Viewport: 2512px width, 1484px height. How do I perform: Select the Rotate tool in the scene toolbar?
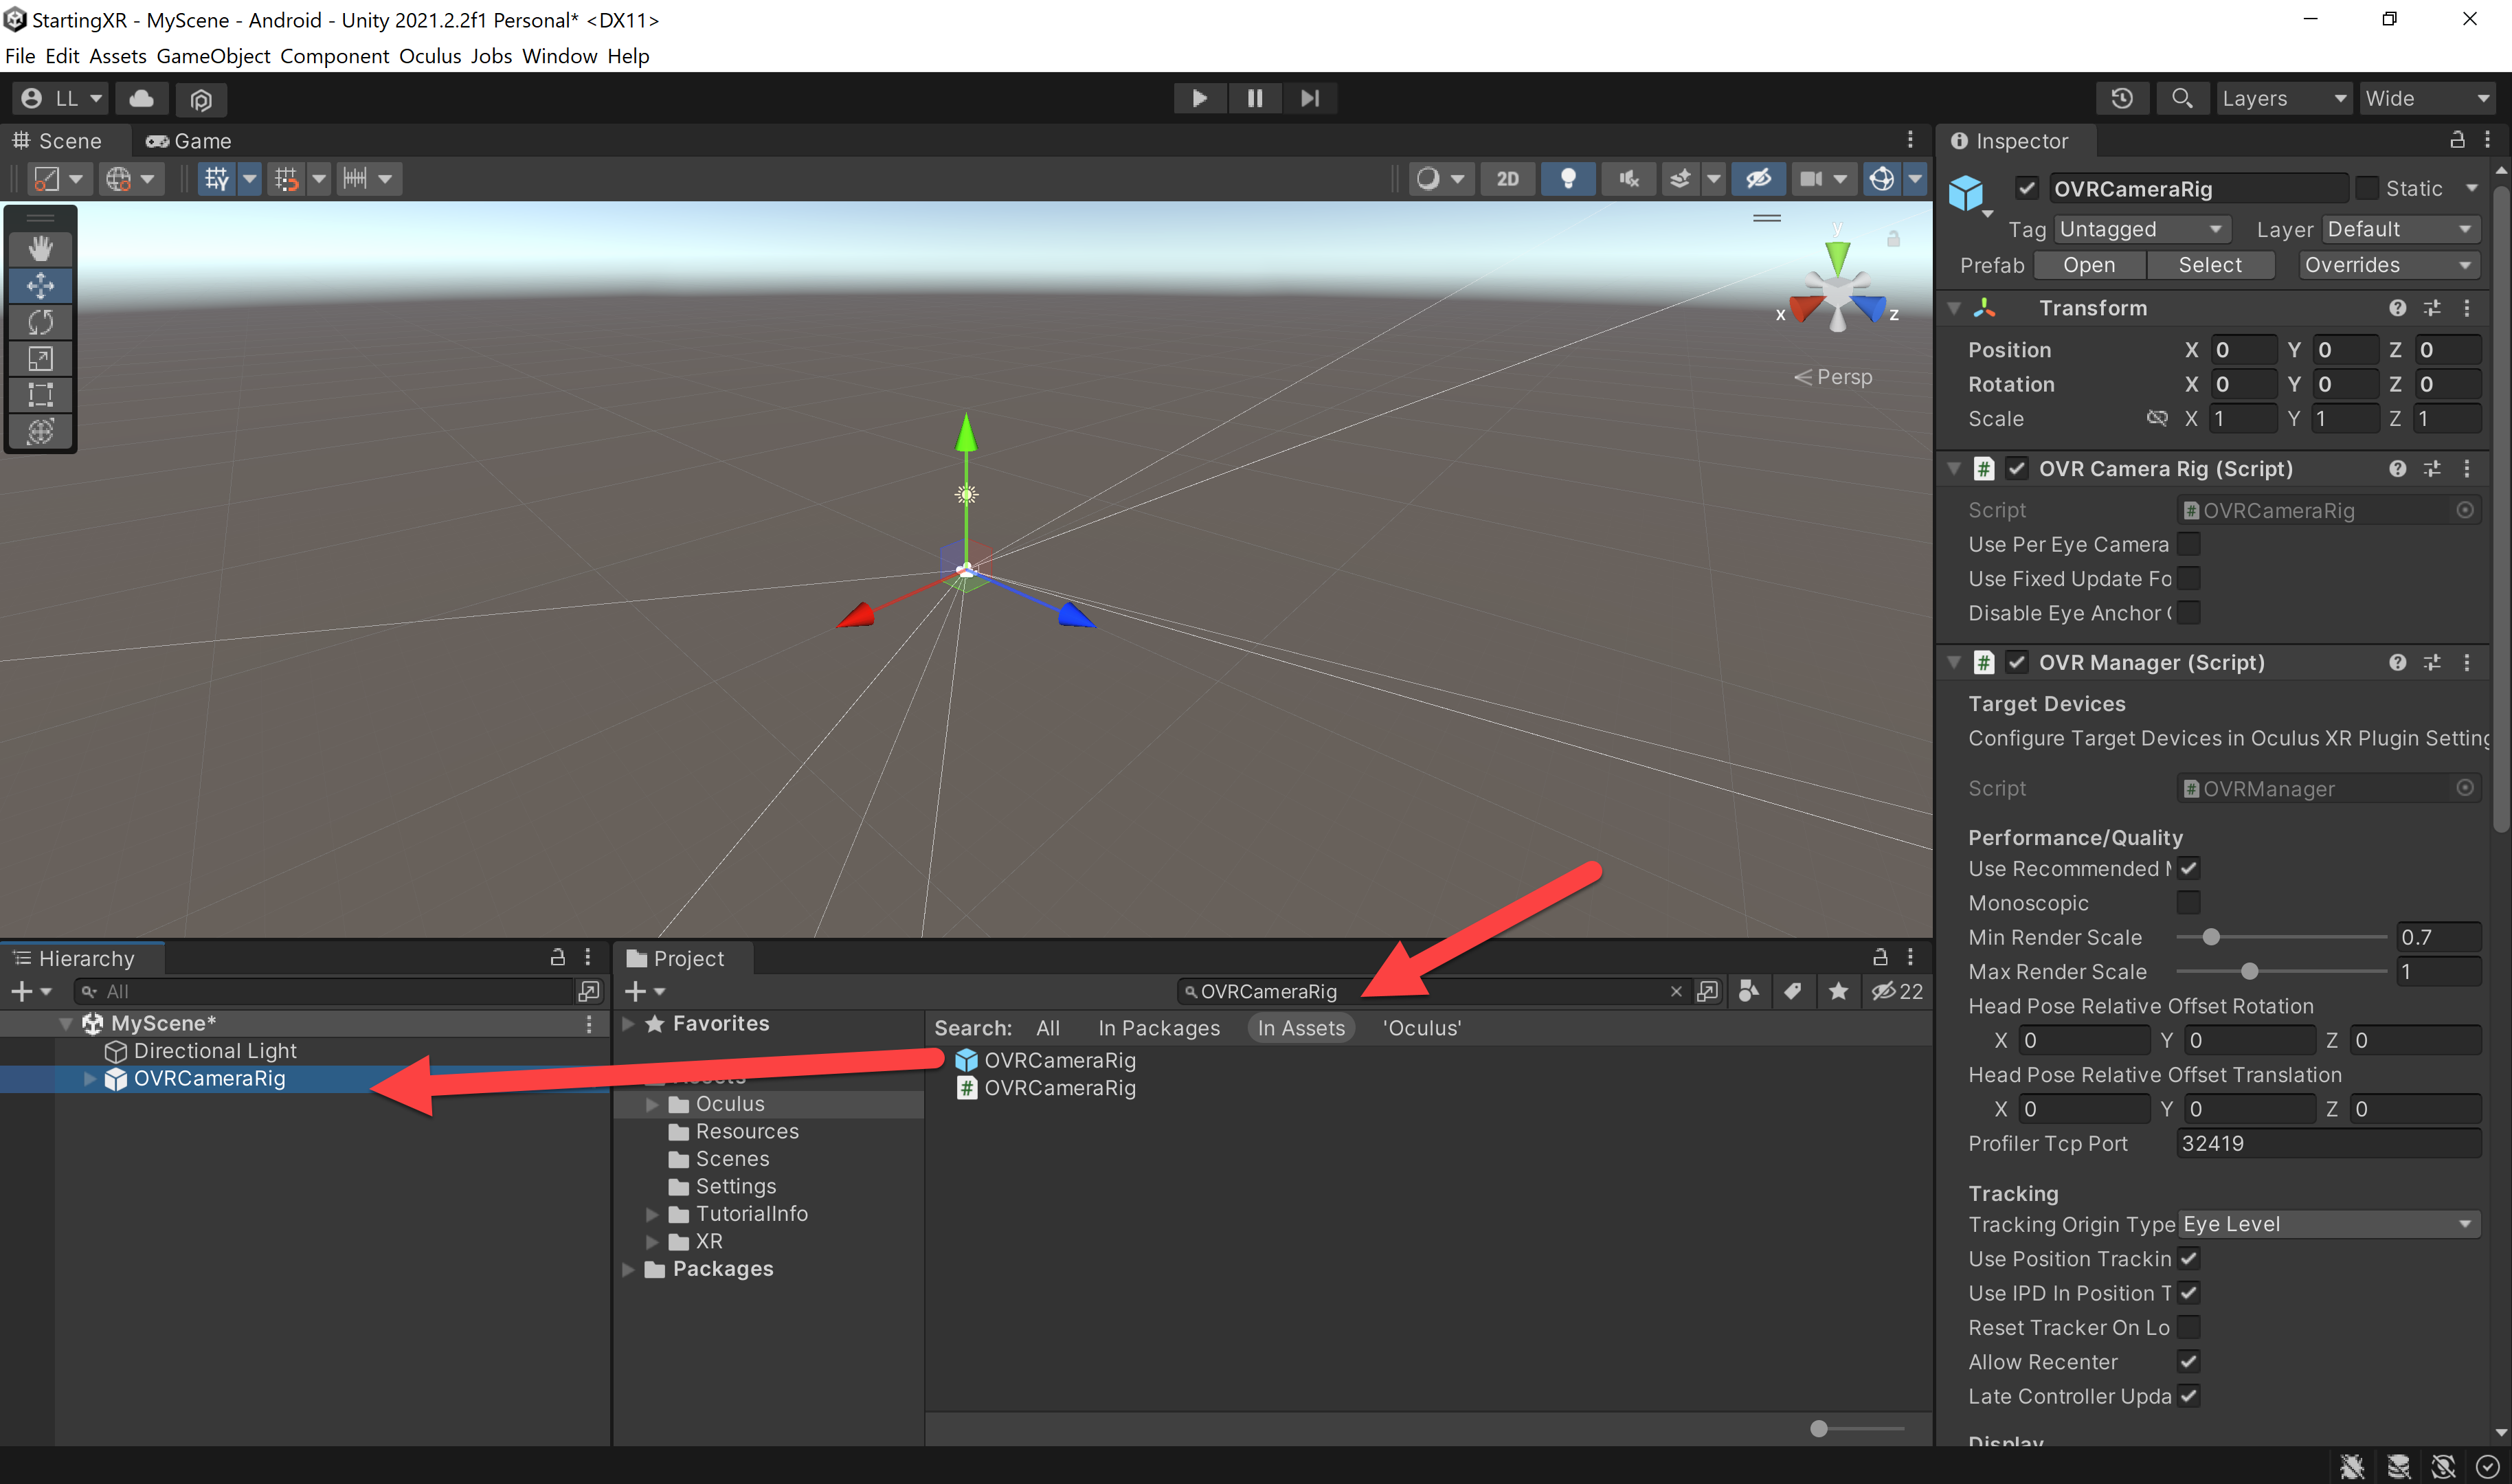tap(40, 322)
